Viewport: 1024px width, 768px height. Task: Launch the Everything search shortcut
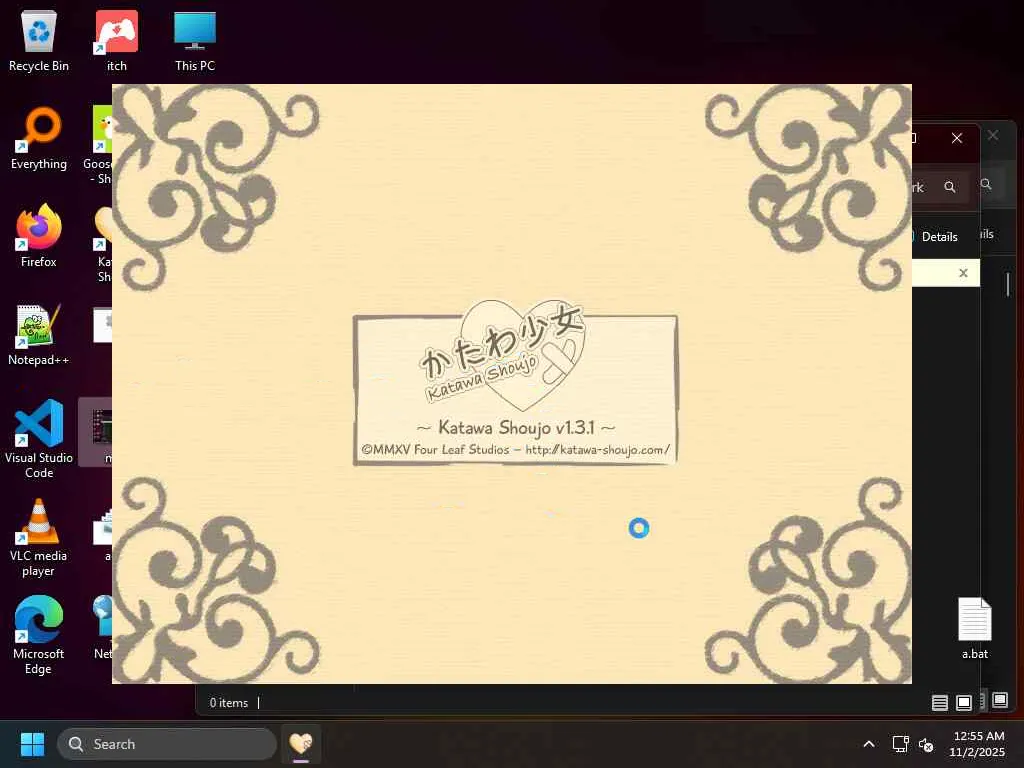[x=39, y=138]
